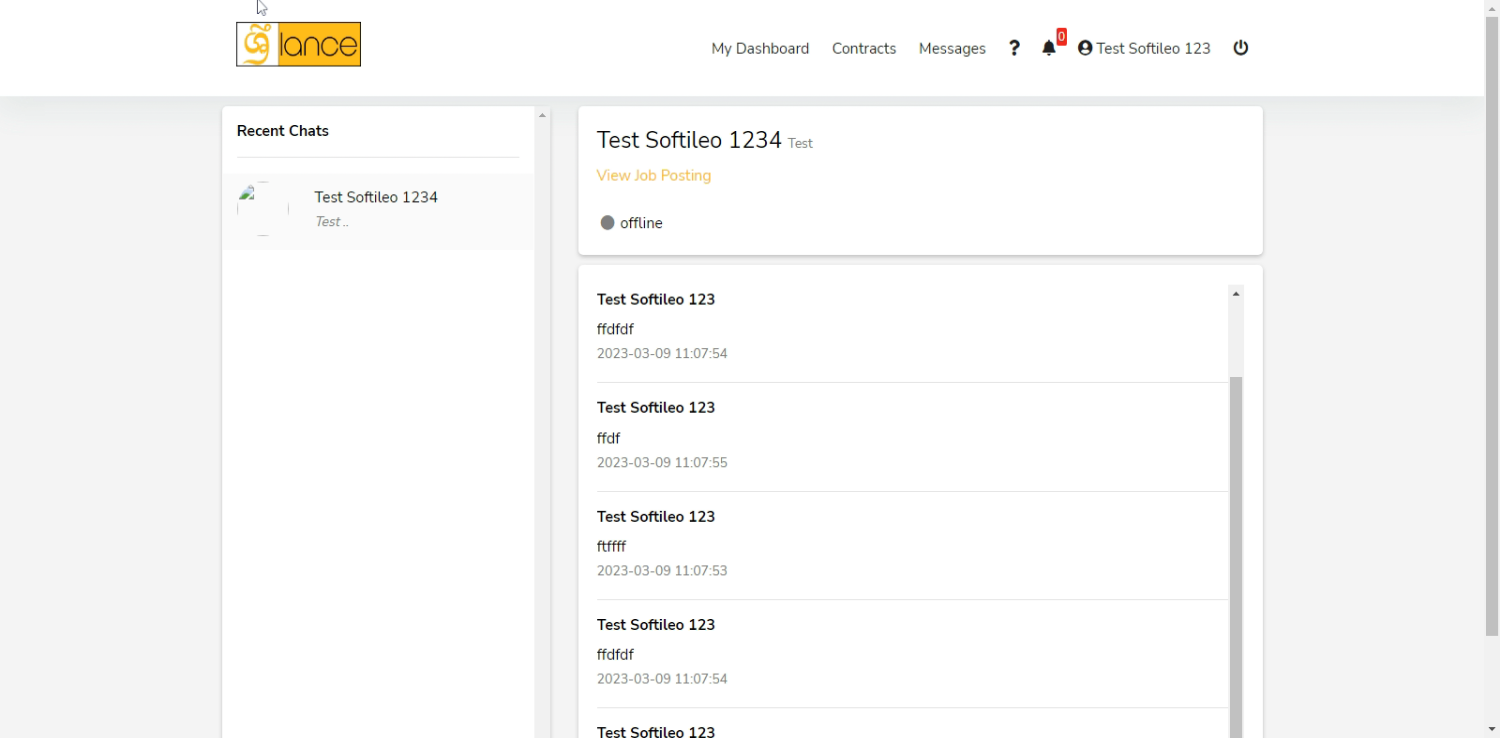
Task: Click the red notification count badge
Action: click(1061, 37)
